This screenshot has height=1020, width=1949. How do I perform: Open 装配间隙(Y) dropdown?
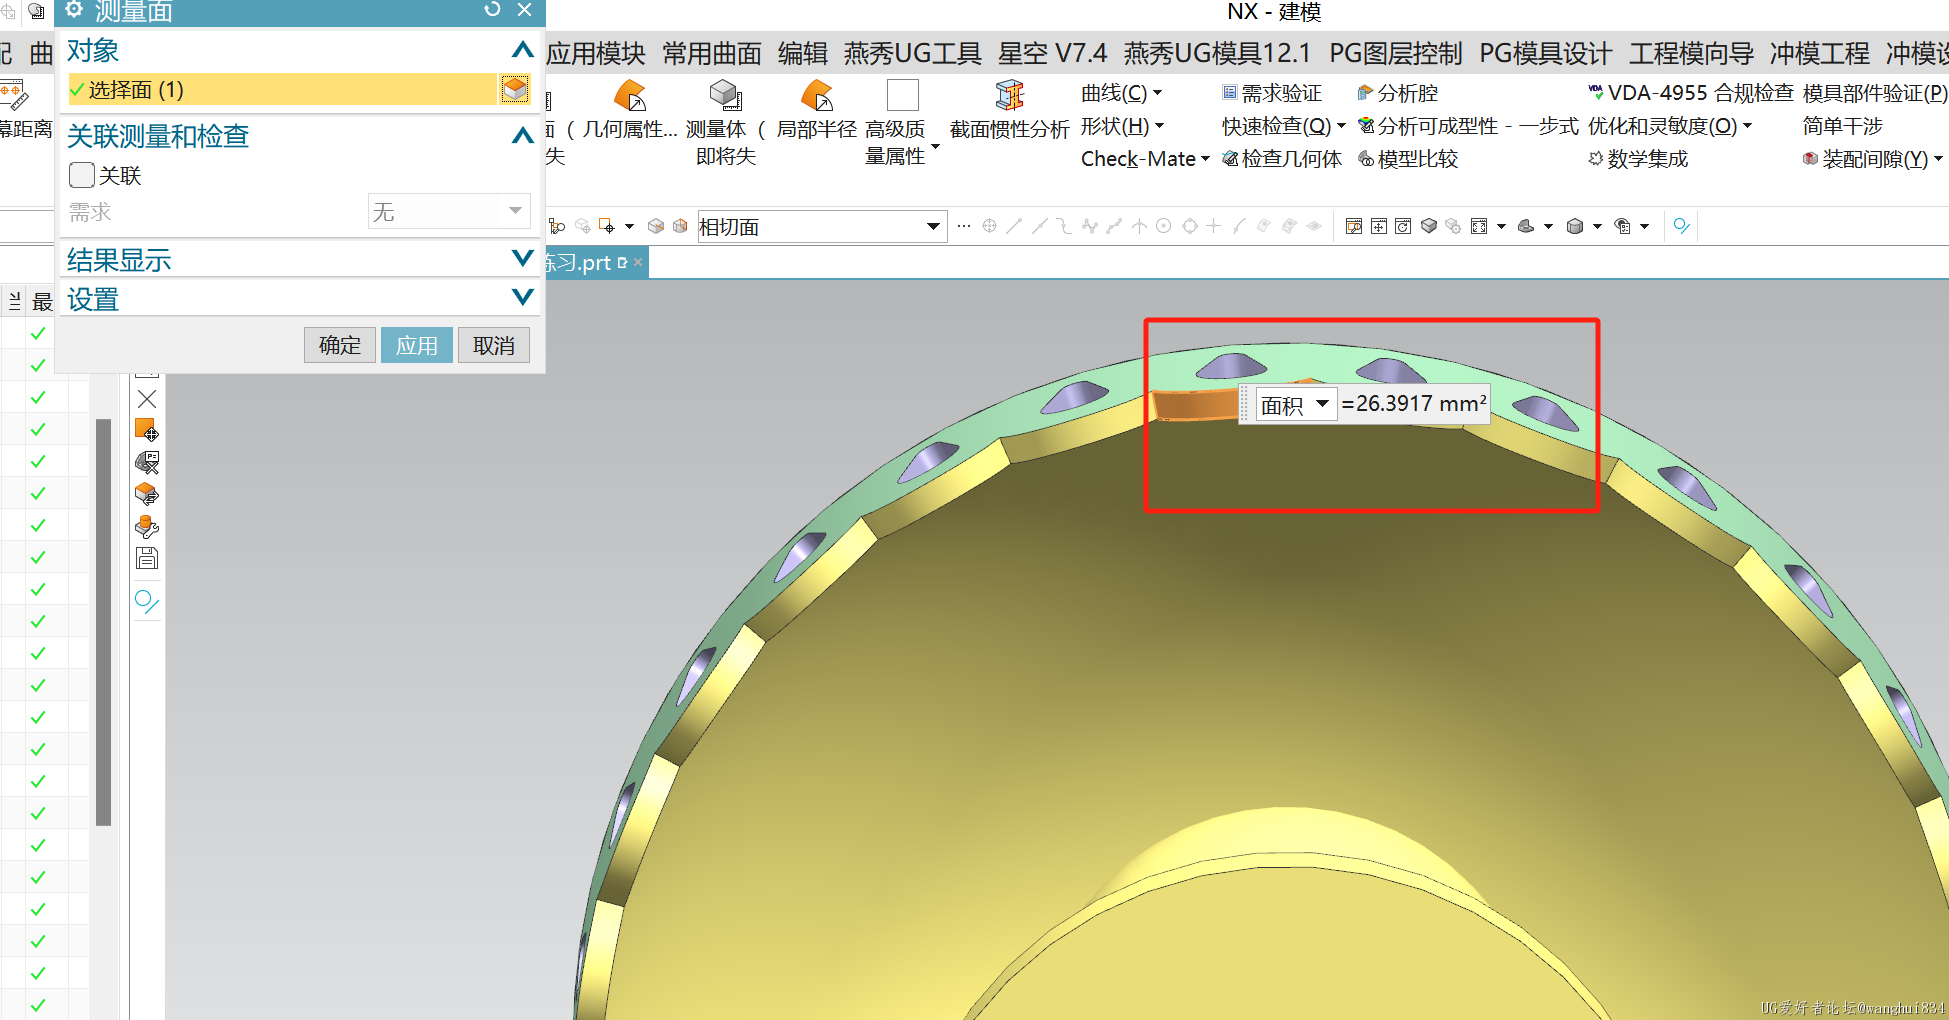1873,159
